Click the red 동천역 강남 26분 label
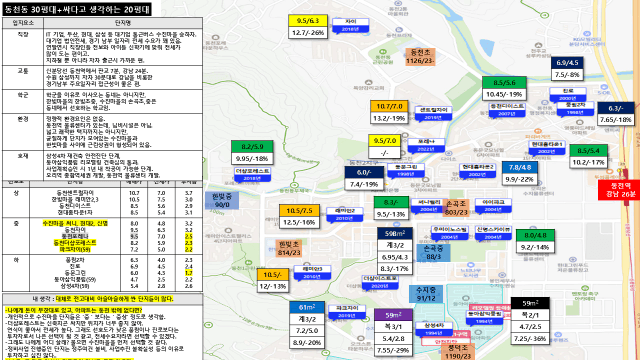This screenshot has width=640, height=360. [x=620, y=190]
